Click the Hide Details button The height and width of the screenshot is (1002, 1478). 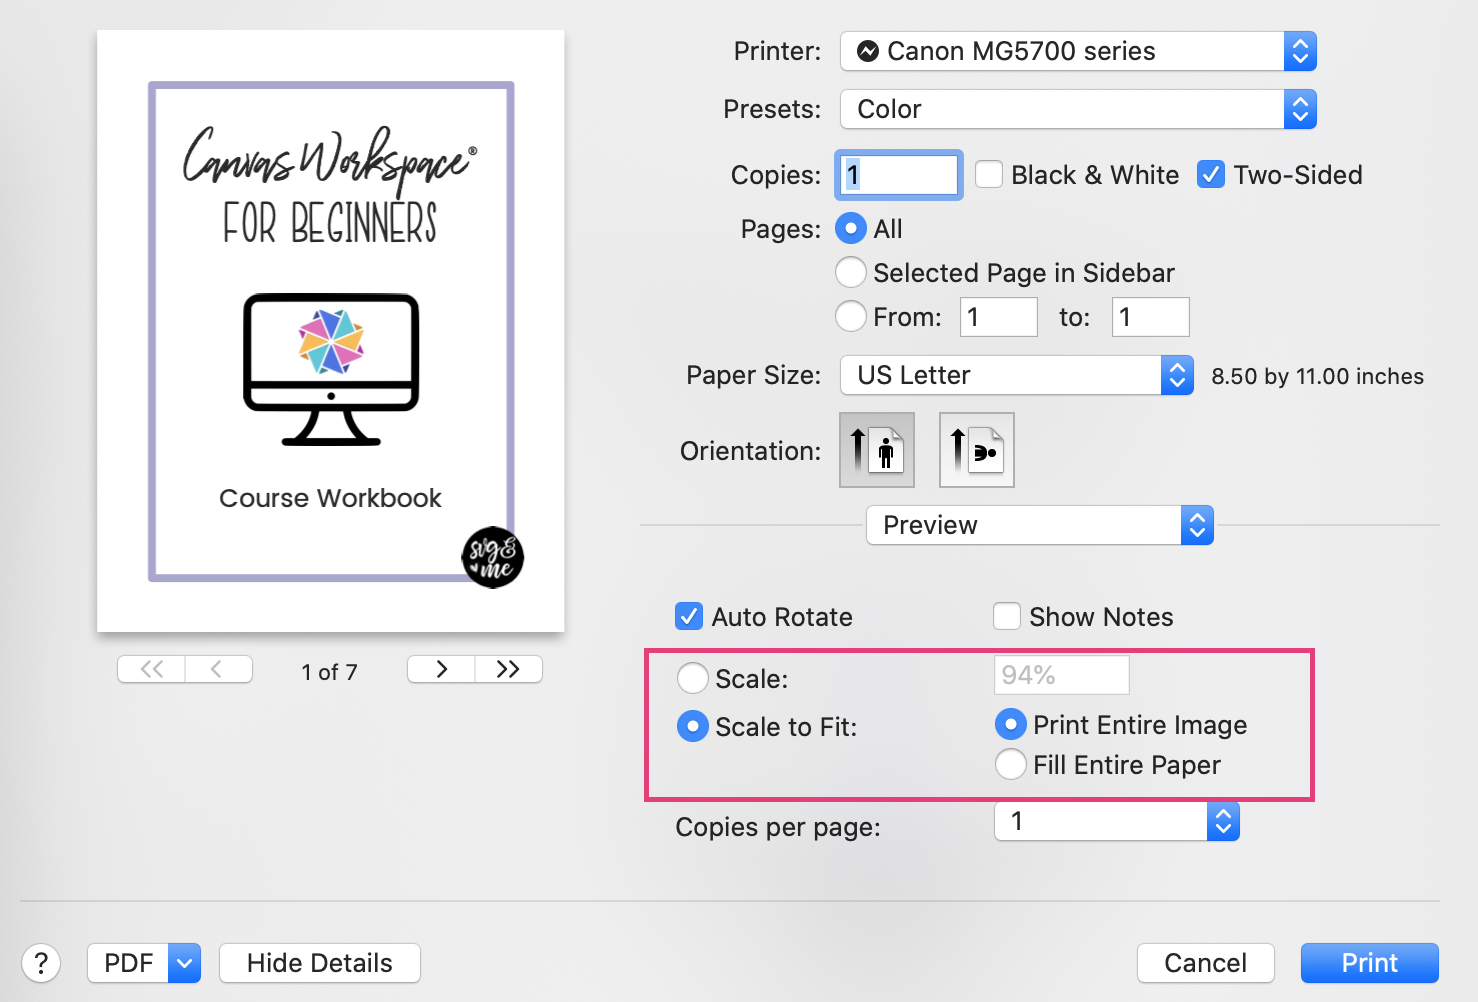tap(320, 963)
